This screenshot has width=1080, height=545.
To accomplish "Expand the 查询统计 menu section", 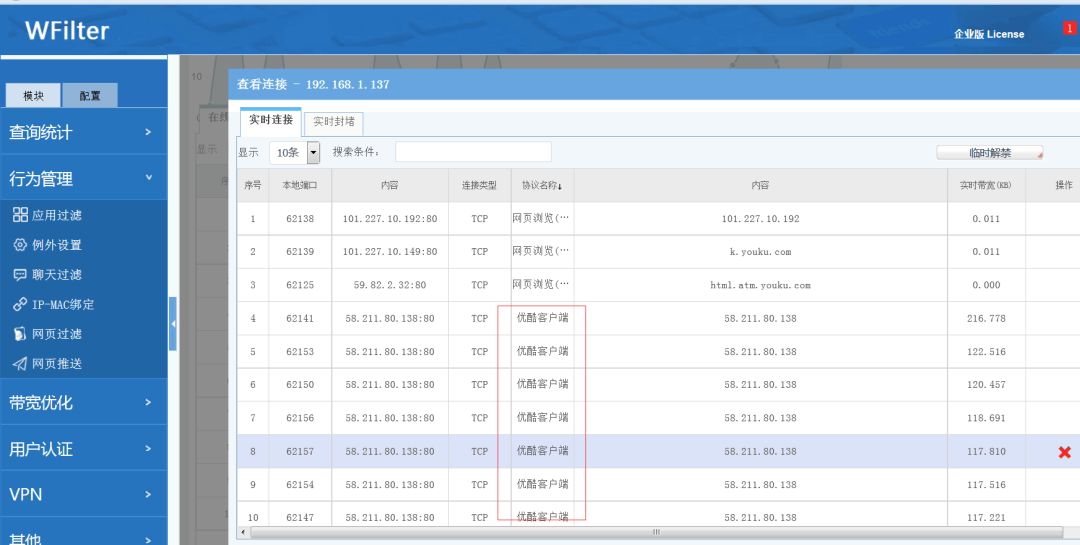I will 83,132.
